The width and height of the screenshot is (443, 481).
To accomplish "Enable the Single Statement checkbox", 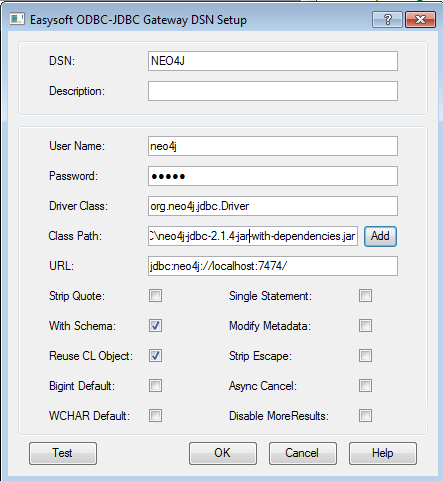I will pyautogui.click(x=365, y=296).
